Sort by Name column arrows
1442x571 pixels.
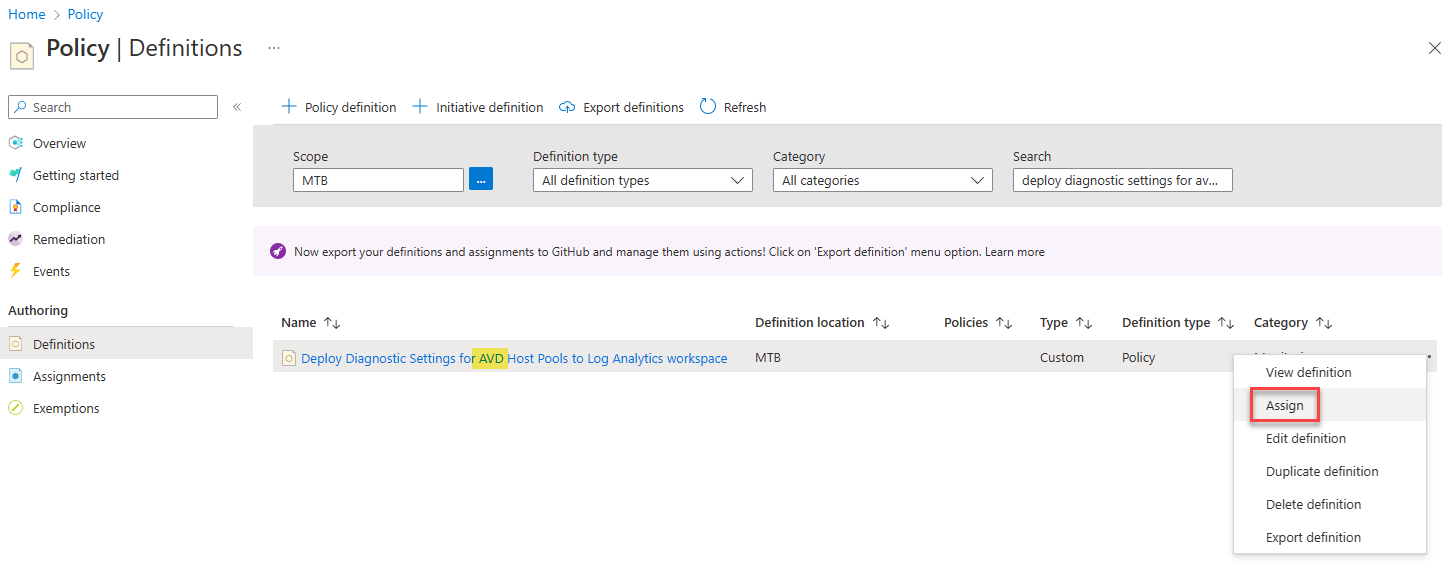(332, 323)
